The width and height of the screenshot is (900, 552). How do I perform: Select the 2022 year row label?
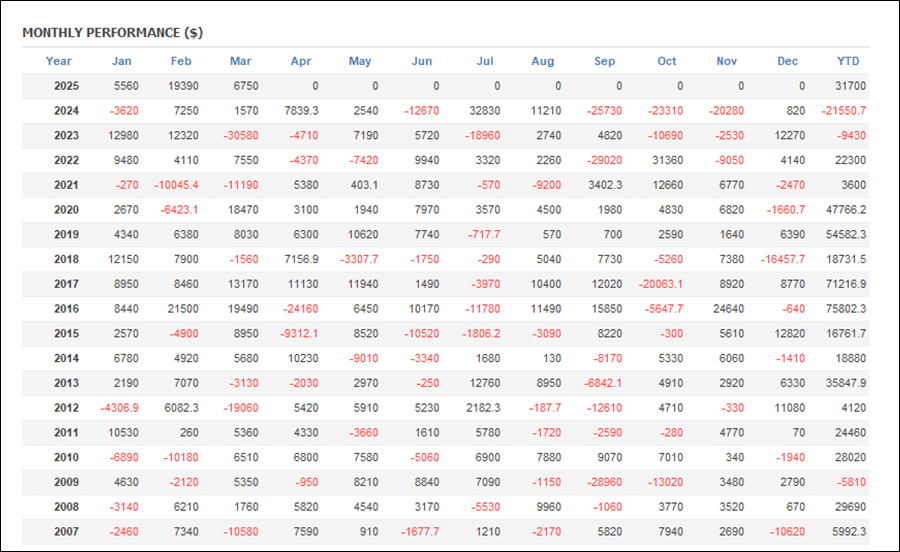67,160
